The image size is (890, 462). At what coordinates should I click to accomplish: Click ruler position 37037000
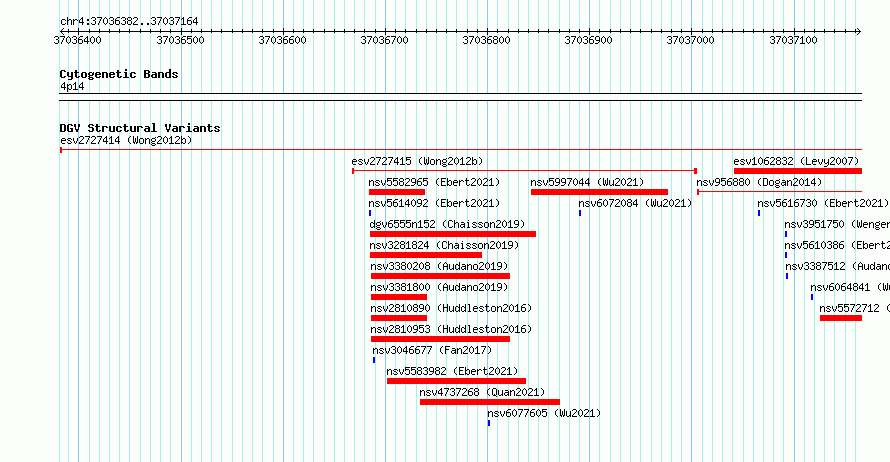click(691, 40)
